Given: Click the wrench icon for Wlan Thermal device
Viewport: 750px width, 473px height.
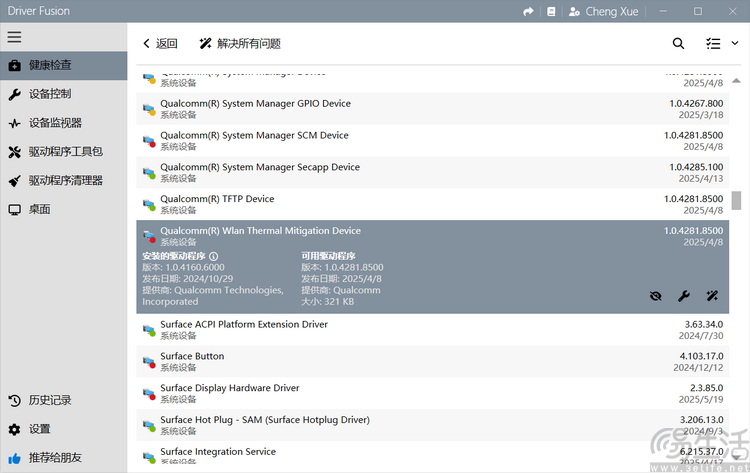Looking at the screenshot, I should pos(684,296).
